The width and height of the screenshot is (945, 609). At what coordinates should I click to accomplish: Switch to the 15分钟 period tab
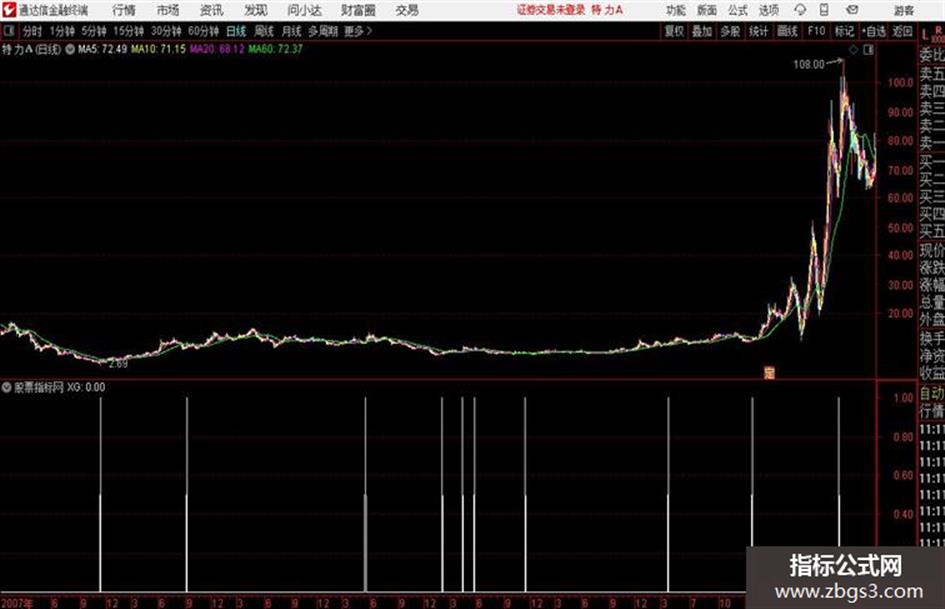pos(128,31)
